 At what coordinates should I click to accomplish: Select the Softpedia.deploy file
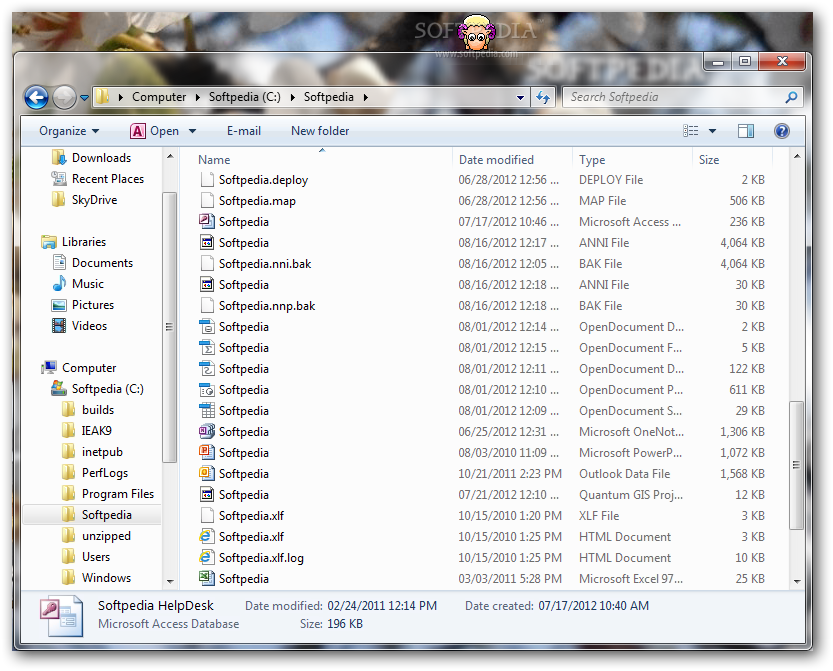[x=264, y=180]
